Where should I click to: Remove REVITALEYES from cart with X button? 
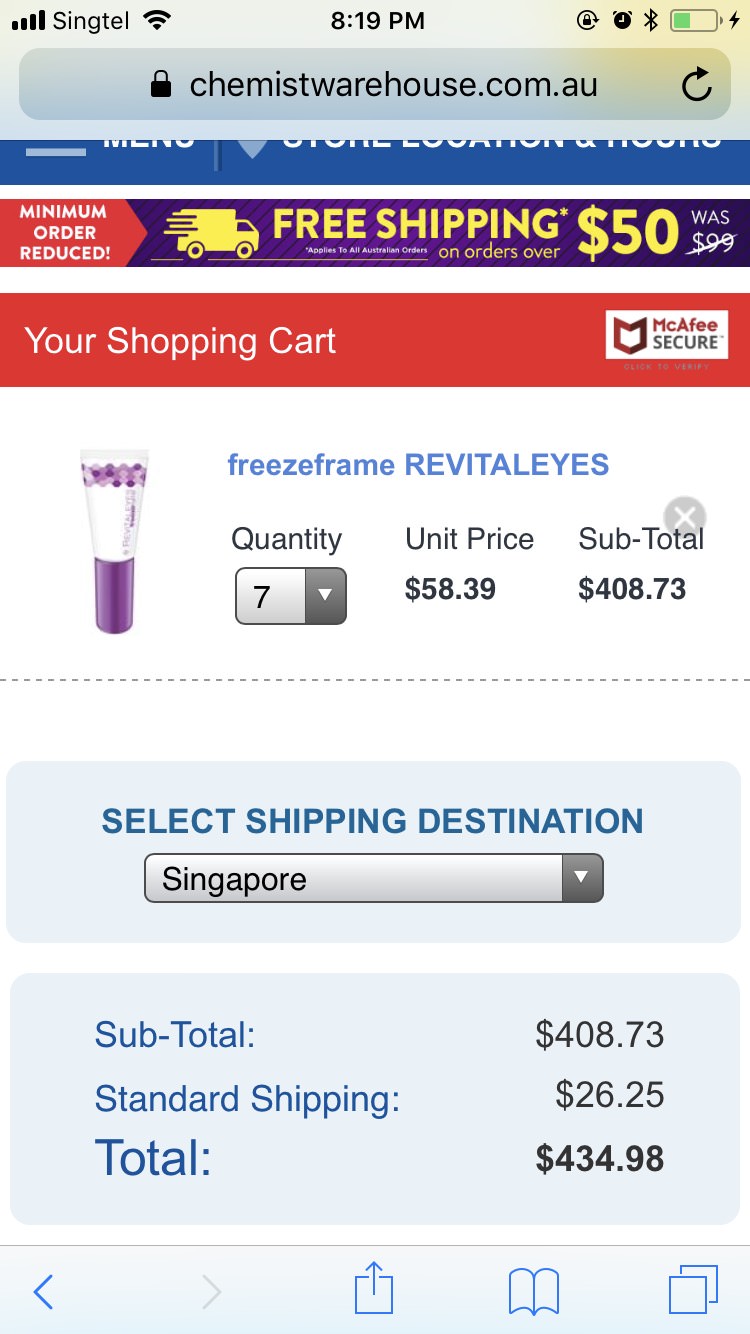point(685,516)
